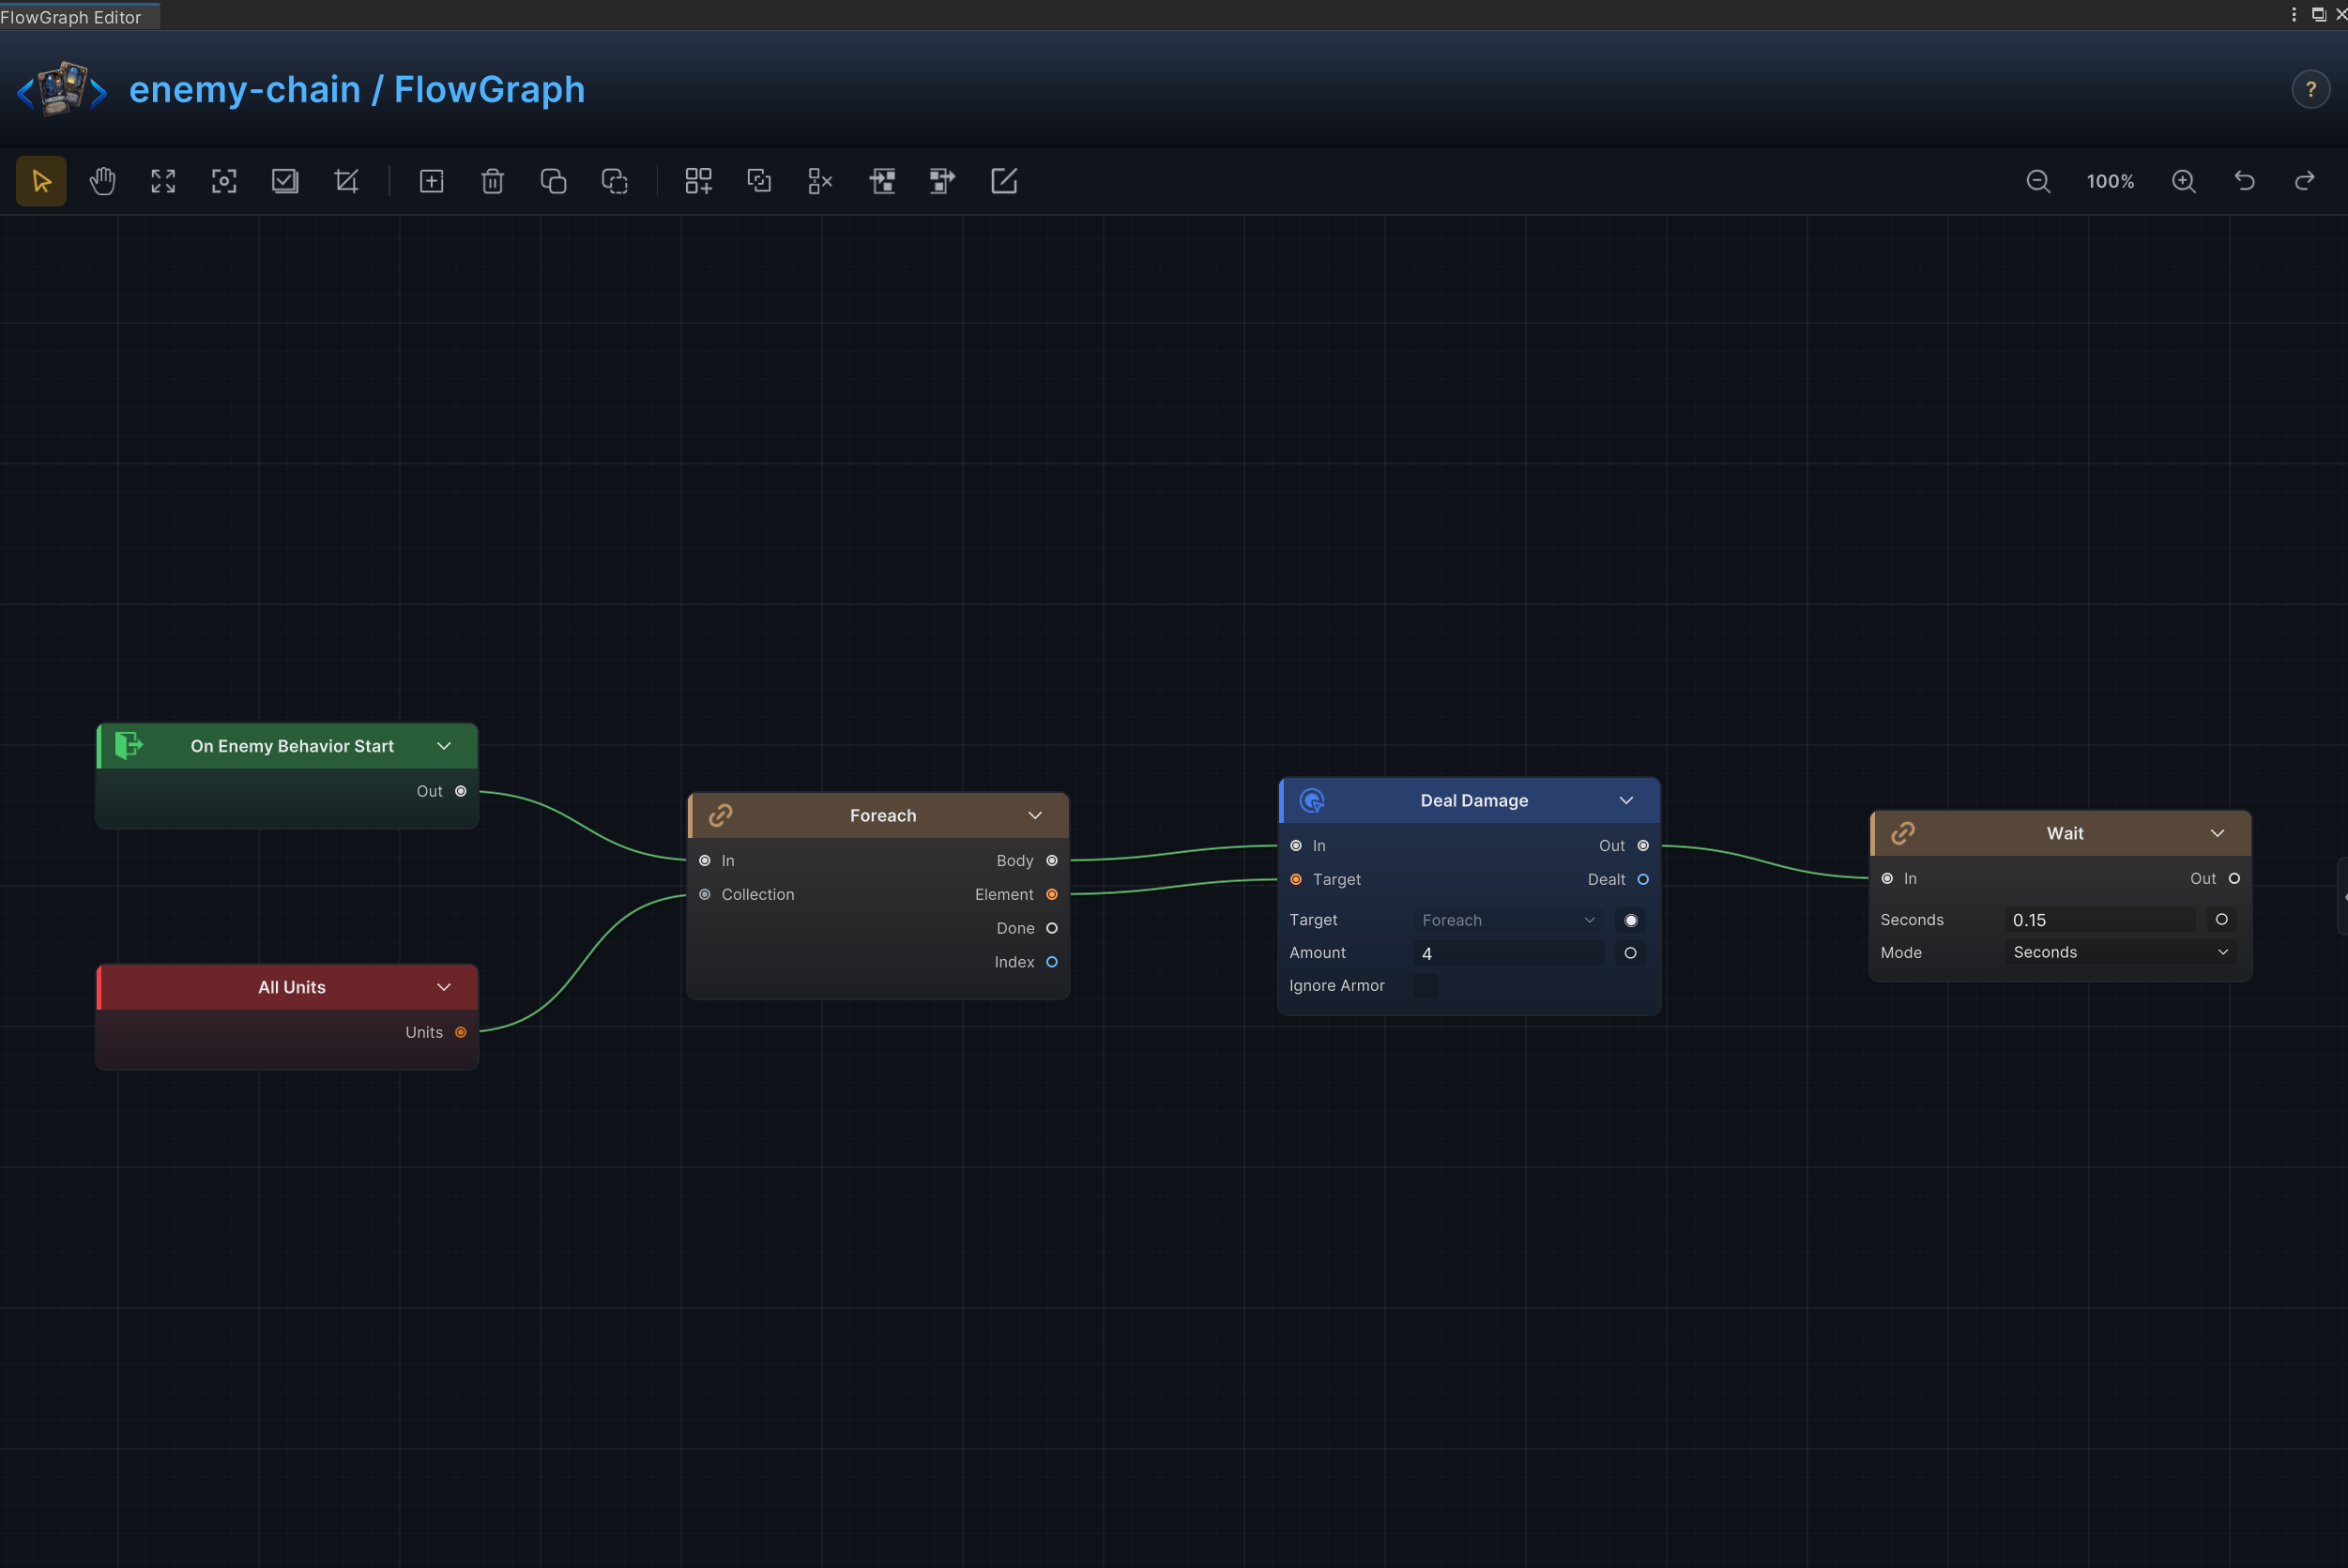Toggle the expose button next to Seconds 0.15
Viewport: 2348px width, 1568px height.
(2222, 920)
